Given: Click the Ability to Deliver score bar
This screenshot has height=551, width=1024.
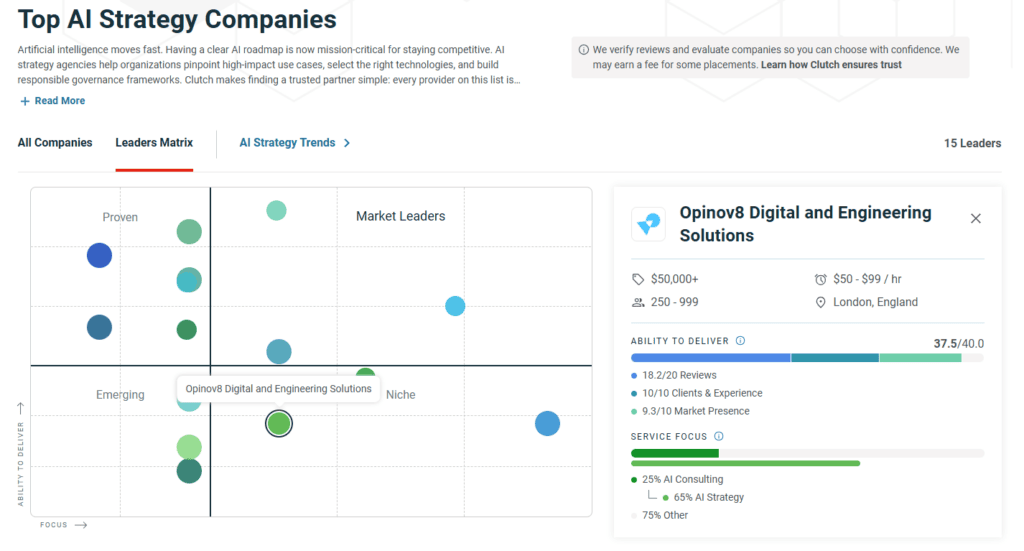Looking at the screenshot, I should [x=807, y=358].
